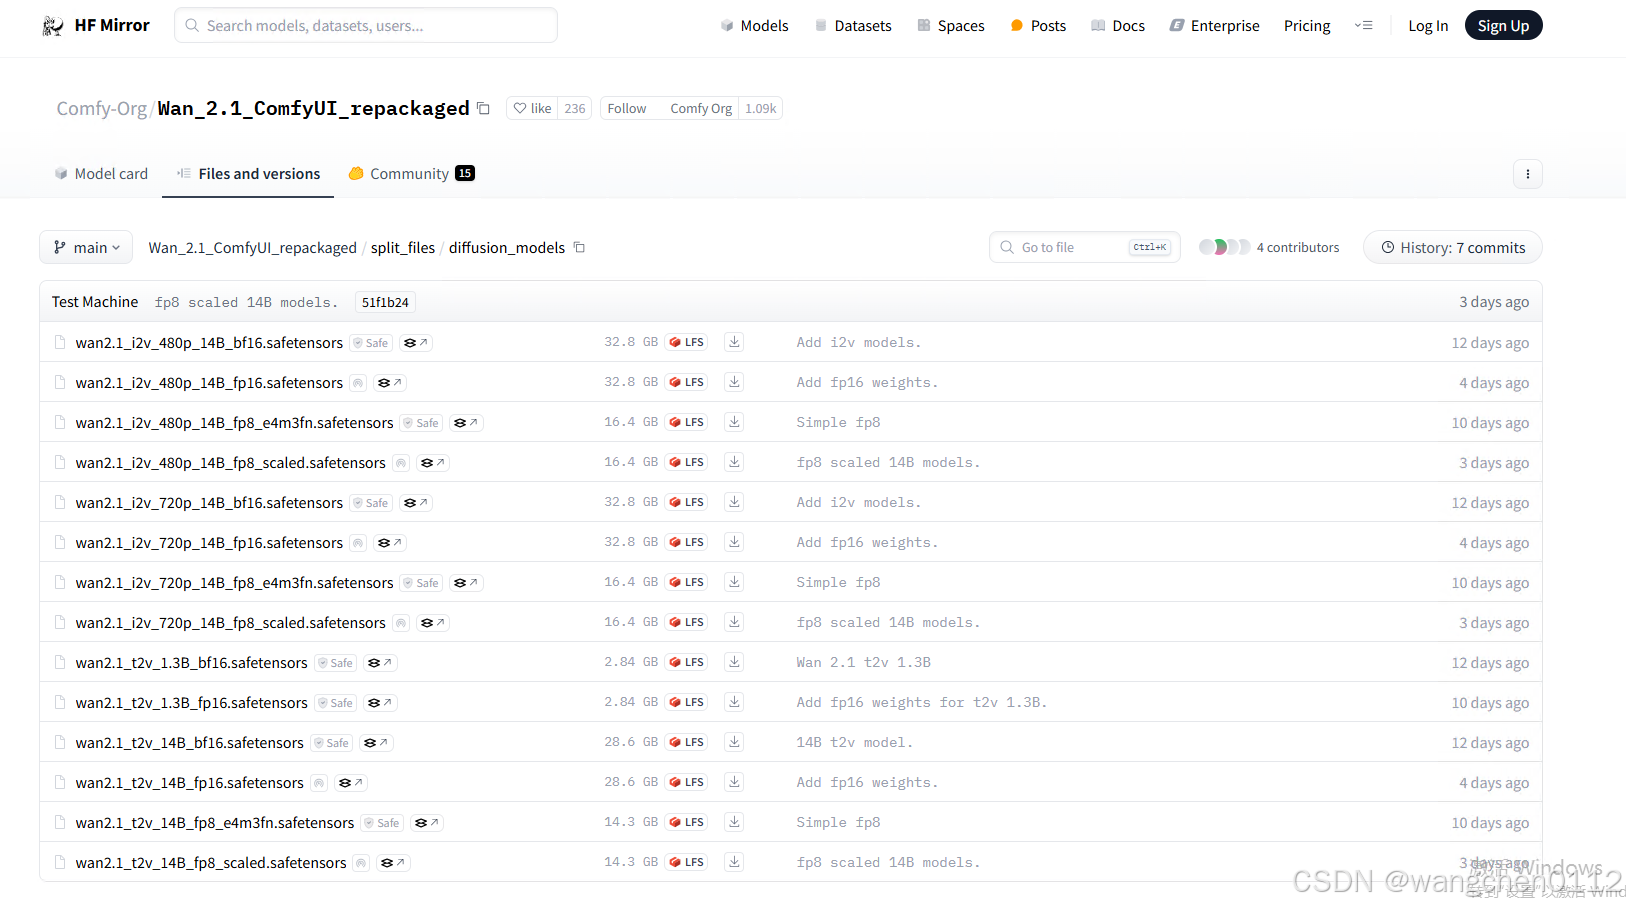Select the Files and versions tab
The width and height of the screenshot is (1626, 909).
coord(248,174)
